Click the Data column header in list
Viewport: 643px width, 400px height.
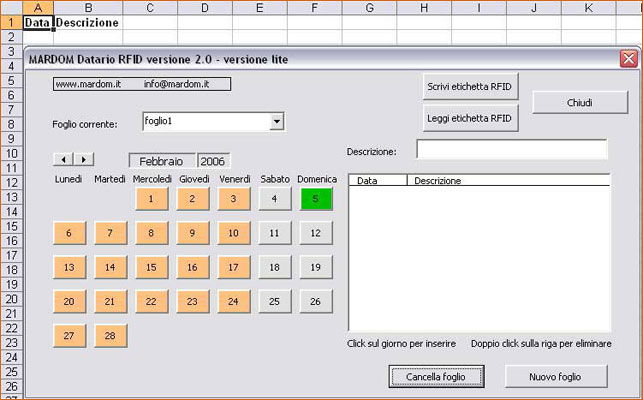point(378,181)
